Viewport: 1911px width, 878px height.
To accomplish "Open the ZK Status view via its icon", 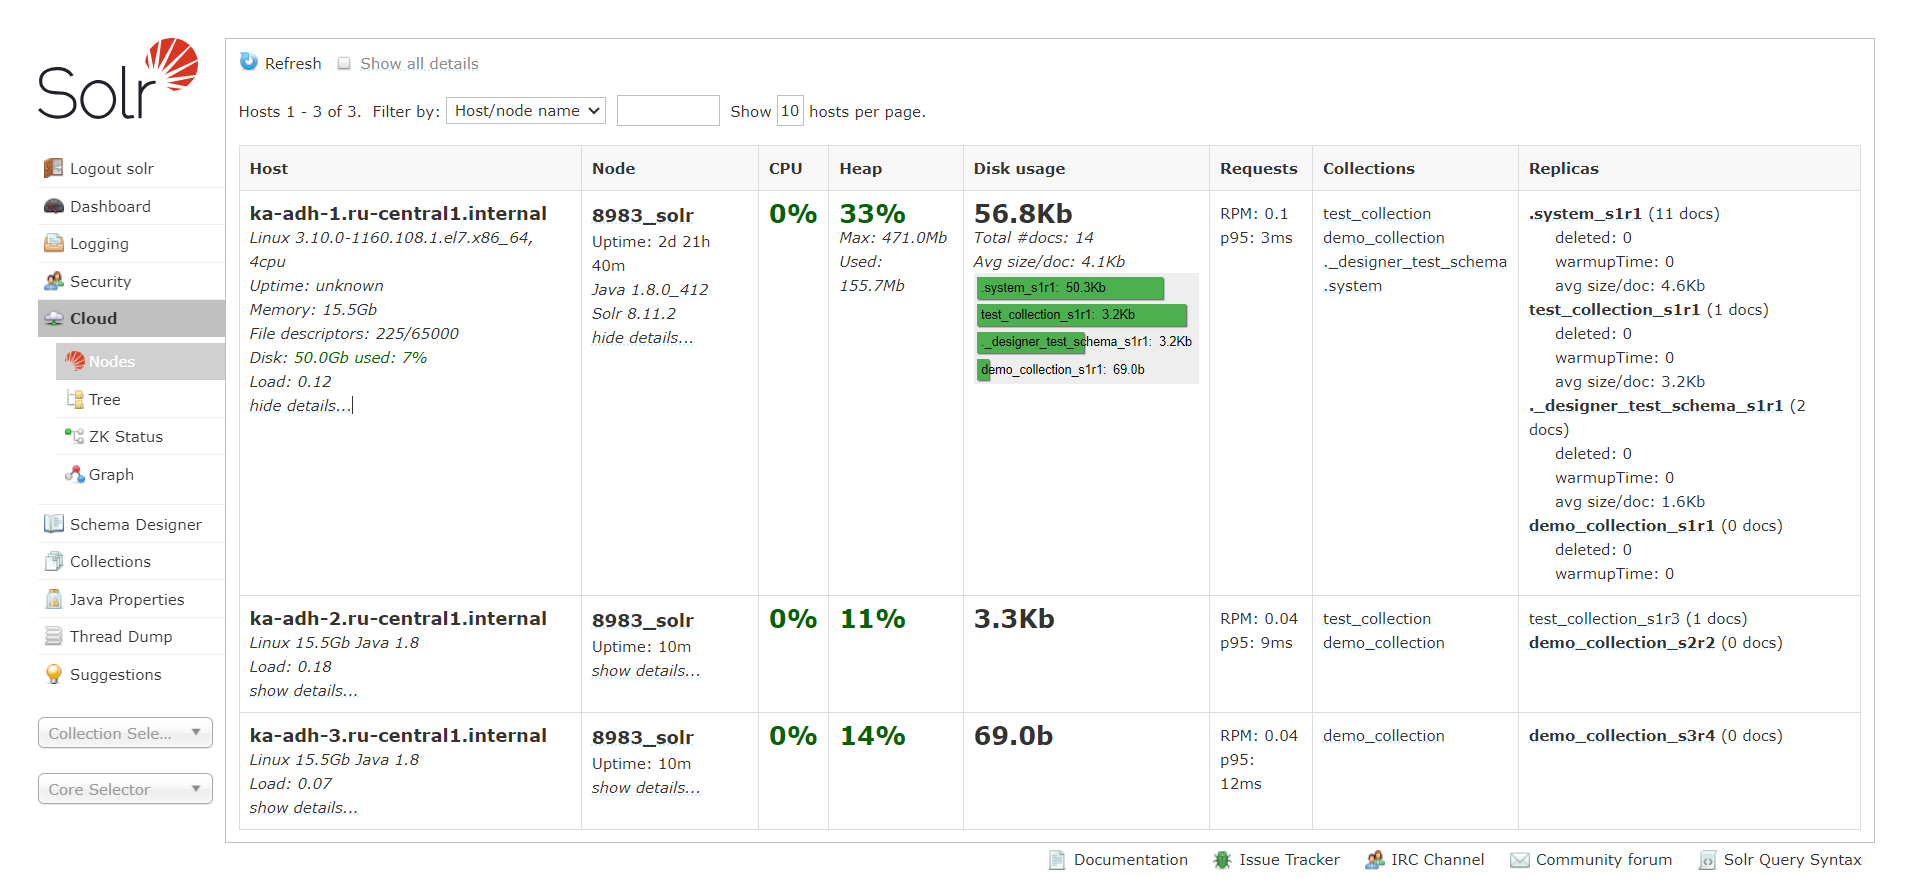I will pos(75,436).
